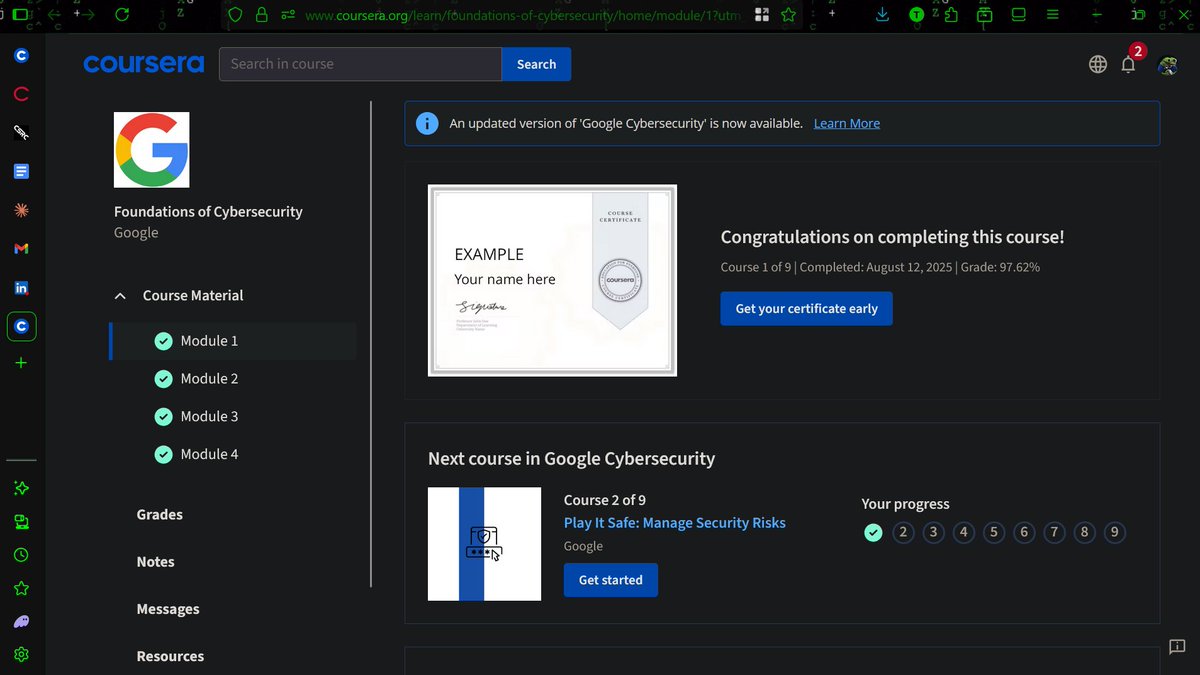This screenshot has height=675, width=1200.
Task: Open Play It Safe: Manage Security Risks link
Action: (675, 523)
